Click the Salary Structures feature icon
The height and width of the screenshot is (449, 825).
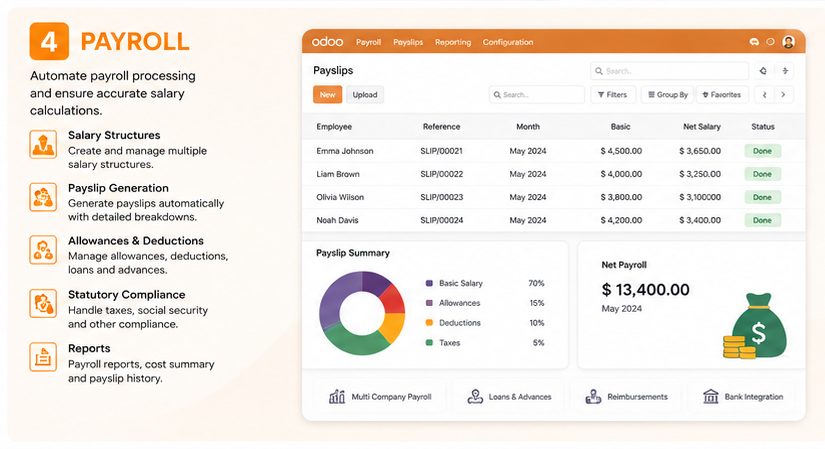(x=43, y=144)
